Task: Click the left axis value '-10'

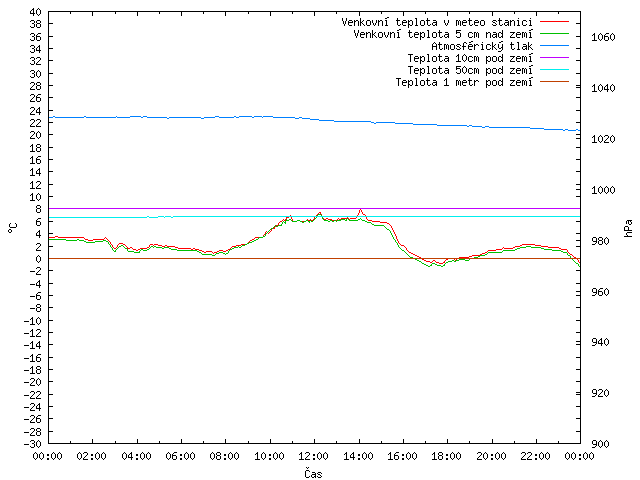Action: 33,321
